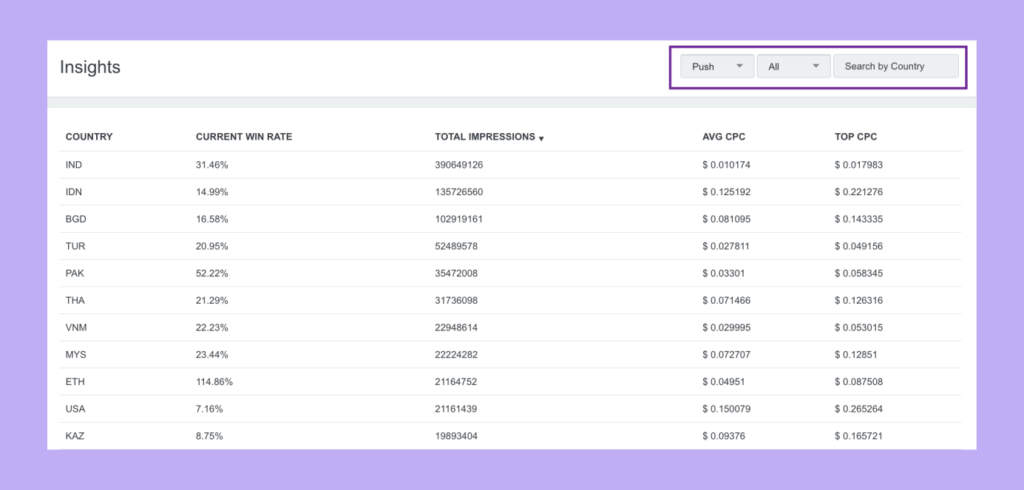The image size is (1024, 490).
Task: Select the IDN country row
Action: 74,191
